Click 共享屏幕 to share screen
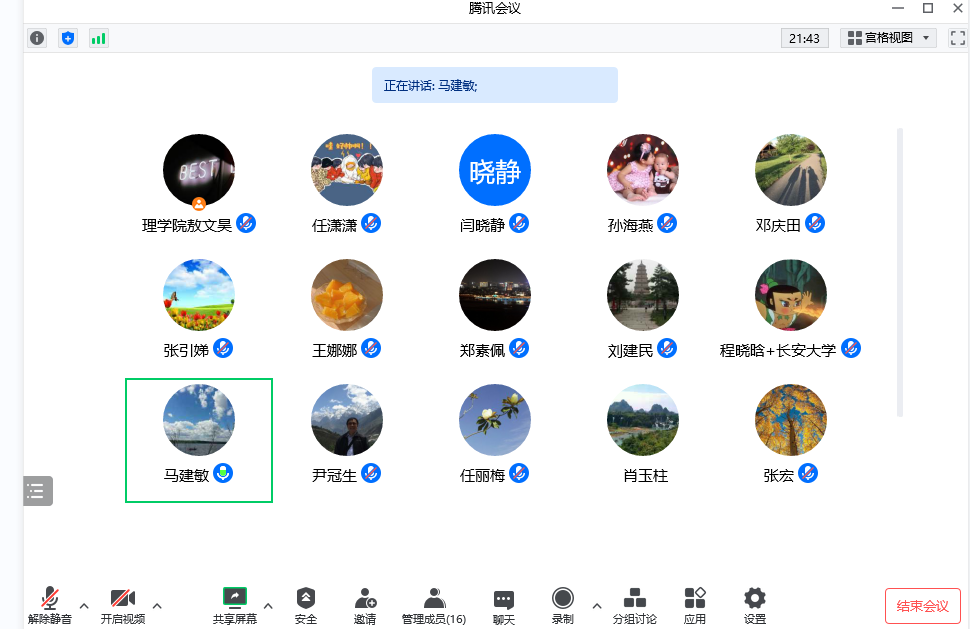The height and width of the screenshot is (629, 970). pyautogui.click(x=235, y=605)
